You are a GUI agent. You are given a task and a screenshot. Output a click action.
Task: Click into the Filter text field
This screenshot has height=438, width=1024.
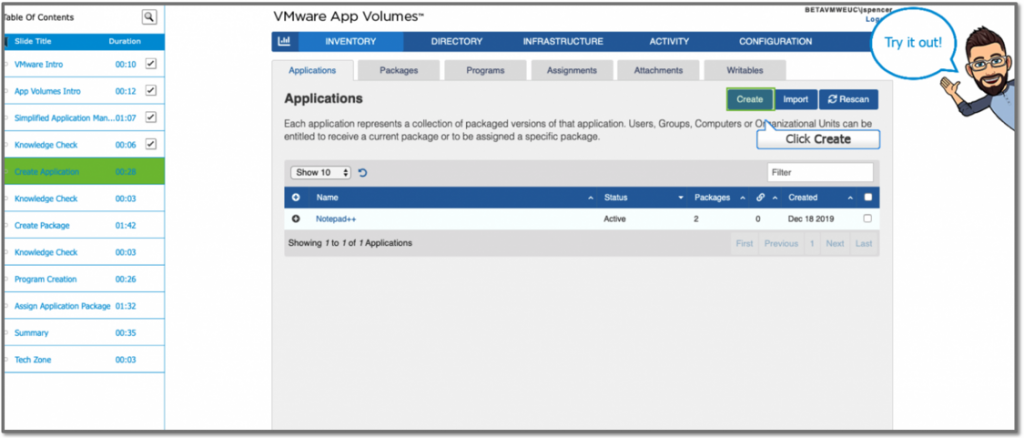pyautogui.click(x=819, y=173)
